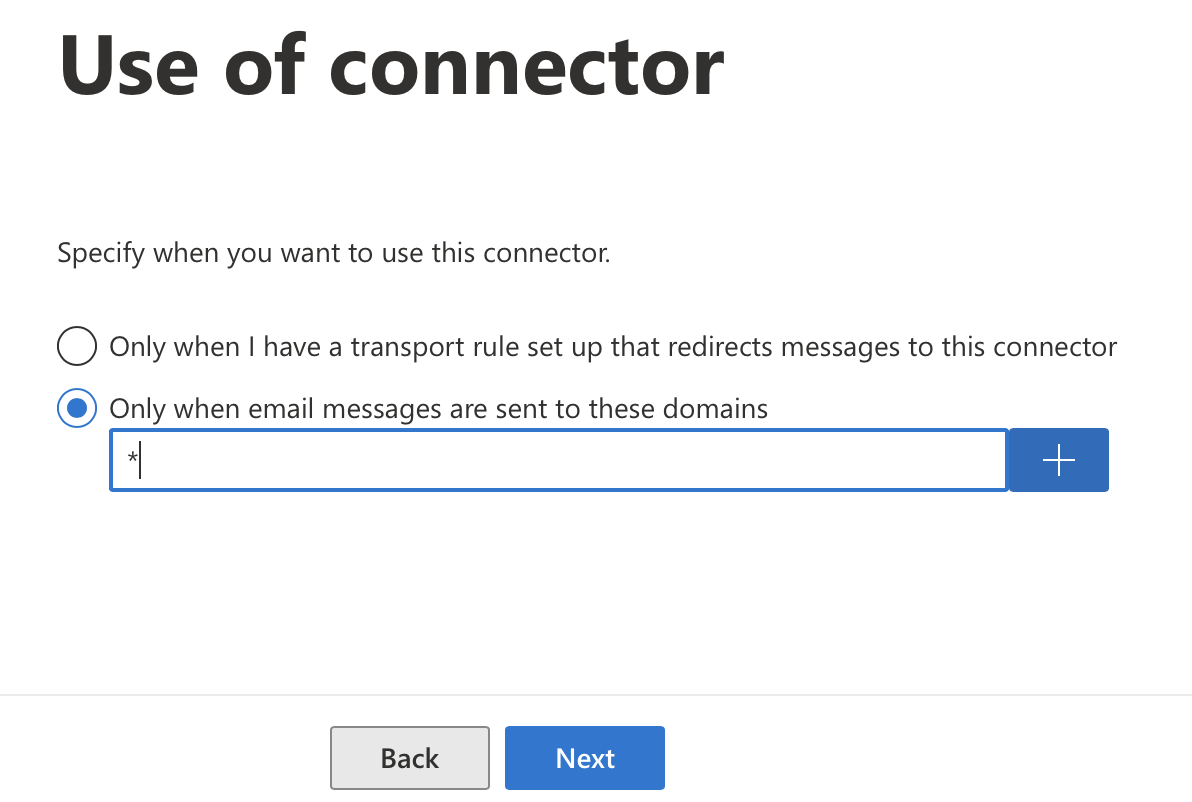
Task: Click in the domain name input field
Action: coord(559,460)
